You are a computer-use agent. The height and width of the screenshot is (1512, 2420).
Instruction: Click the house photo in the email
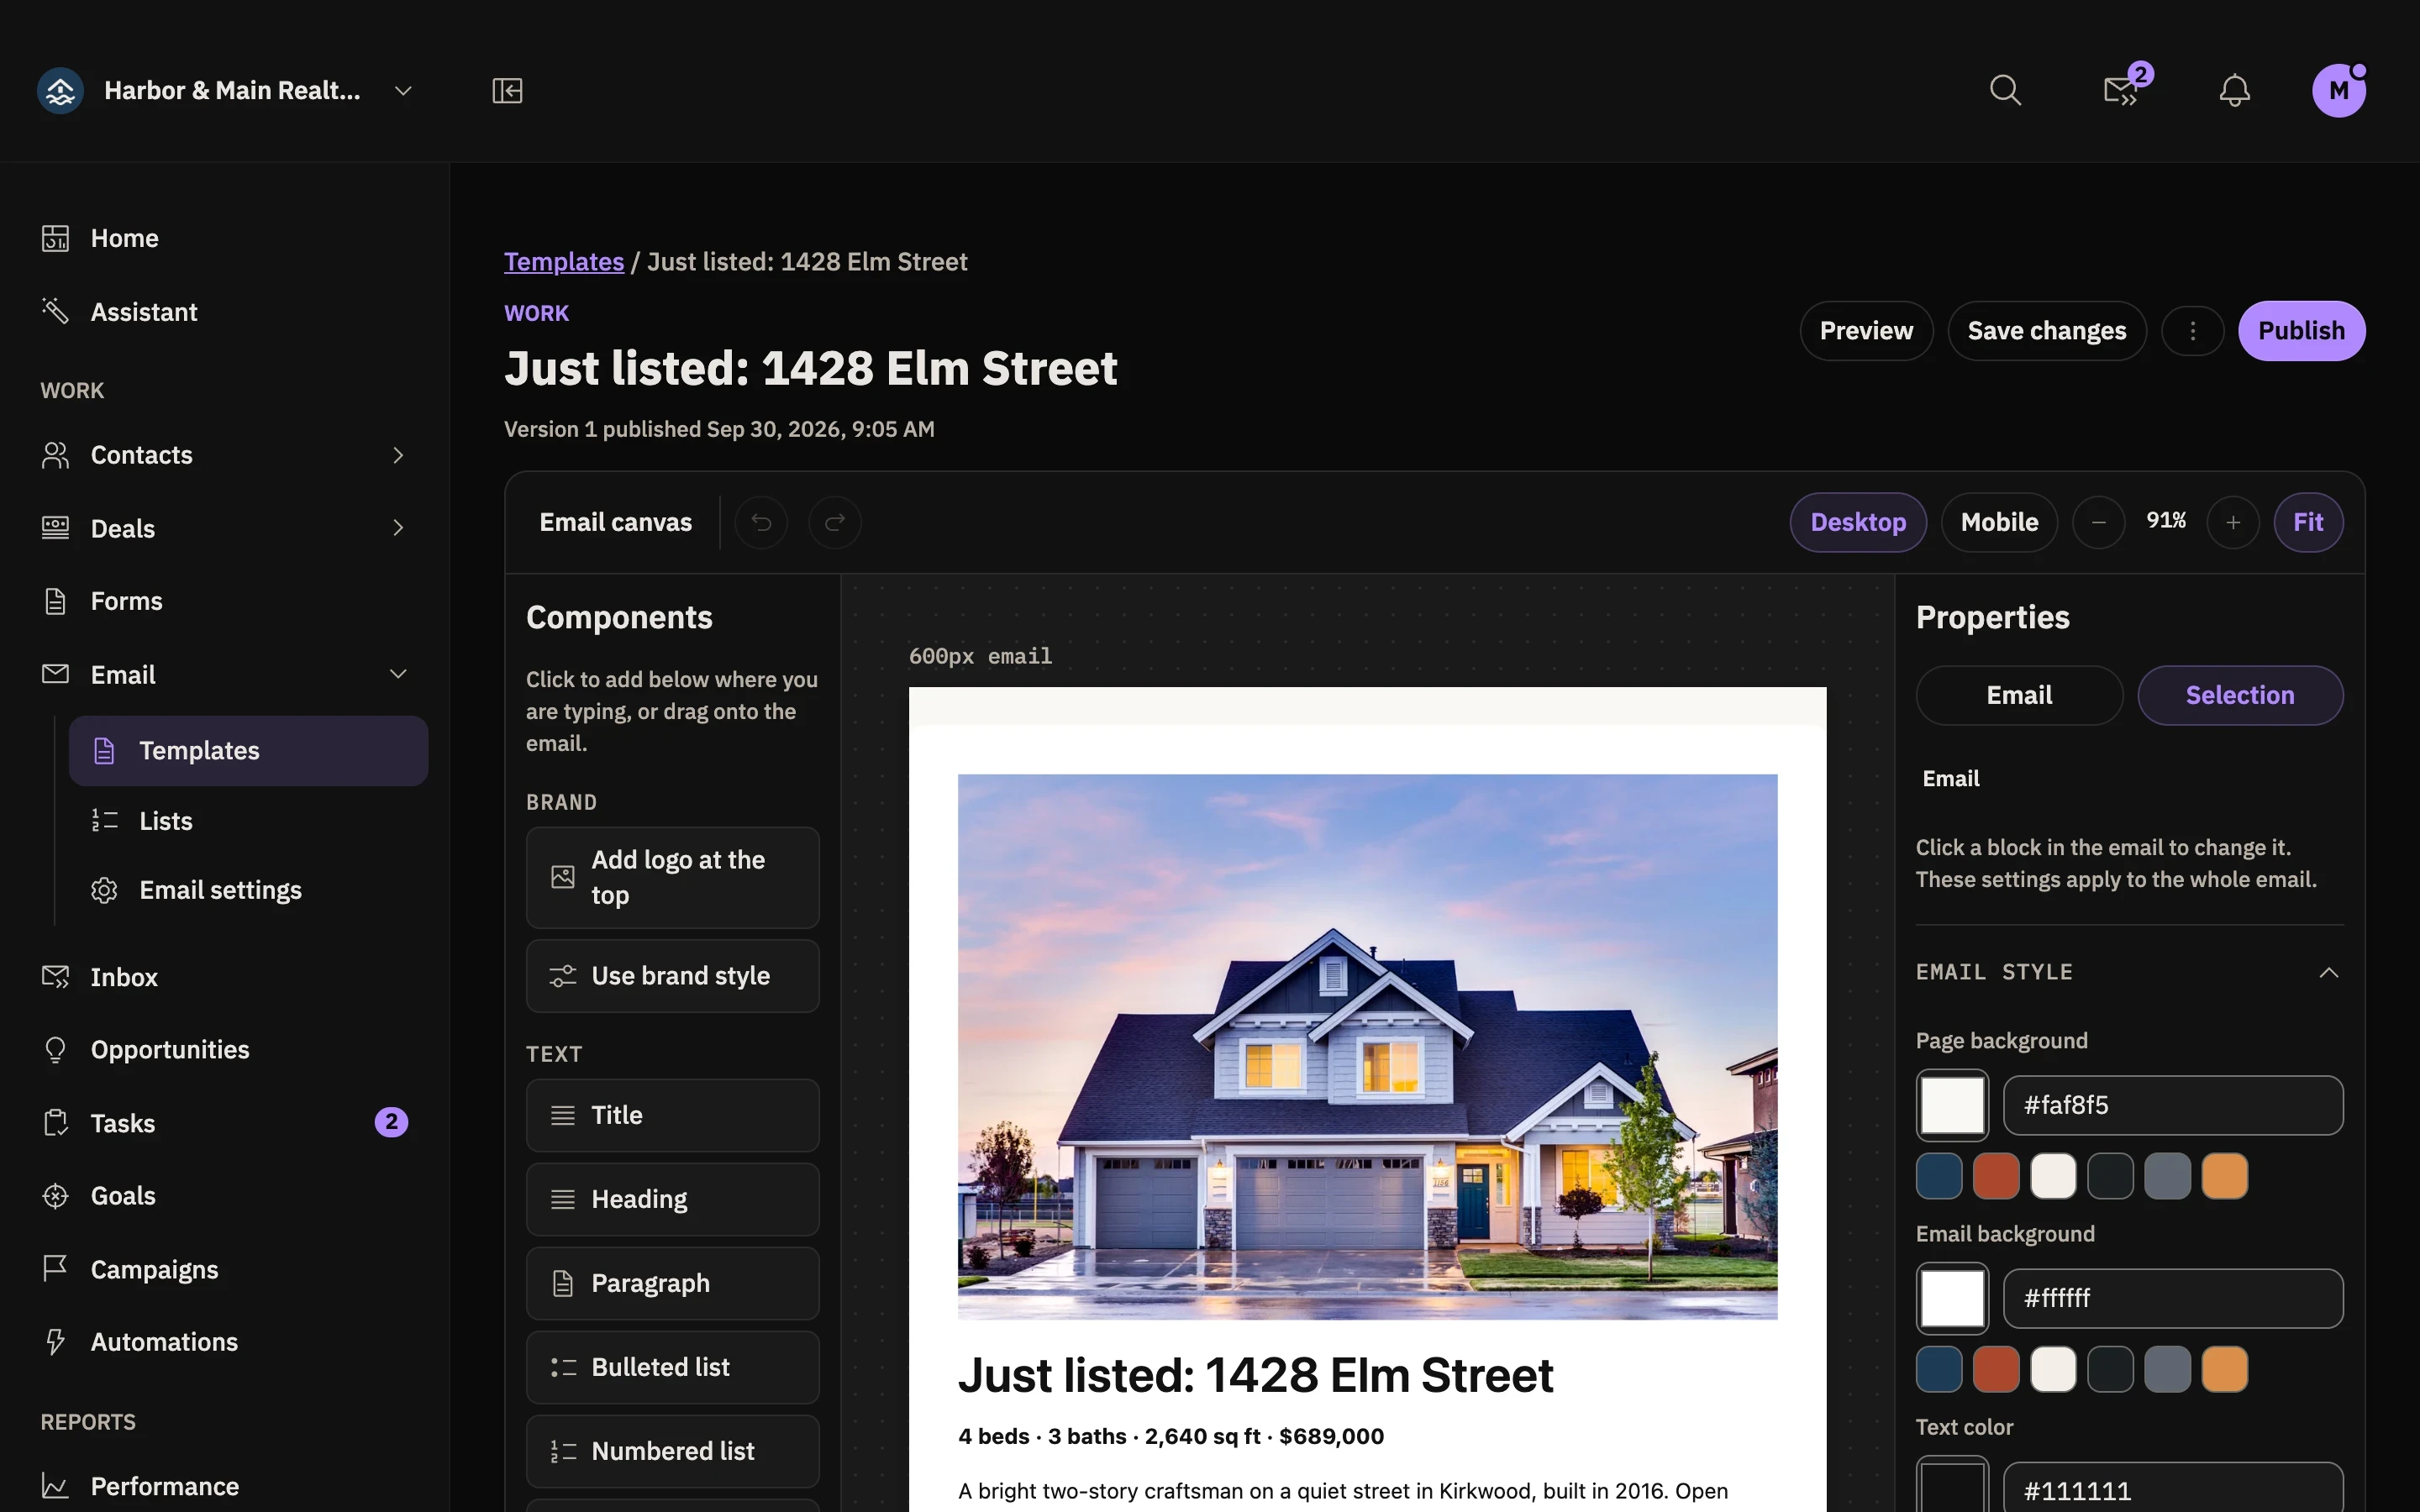(1367, 1047)
